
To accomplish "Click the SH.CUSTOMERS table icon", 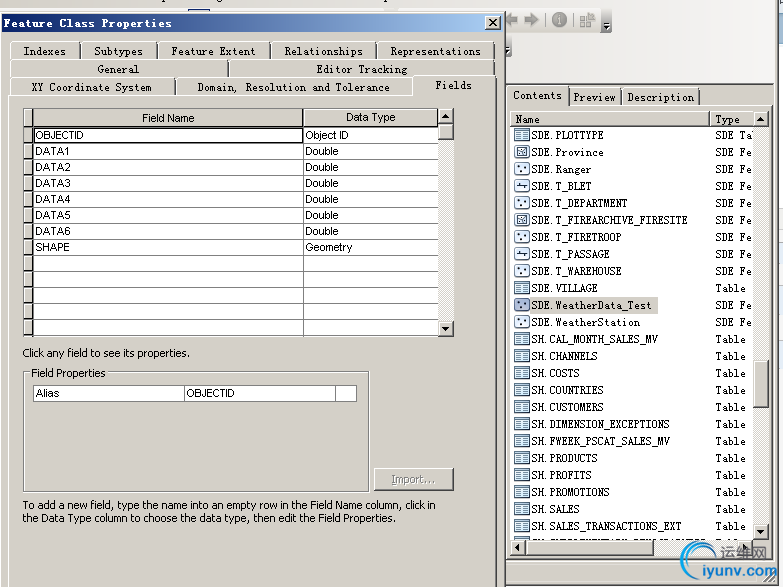I will (522, 407).
